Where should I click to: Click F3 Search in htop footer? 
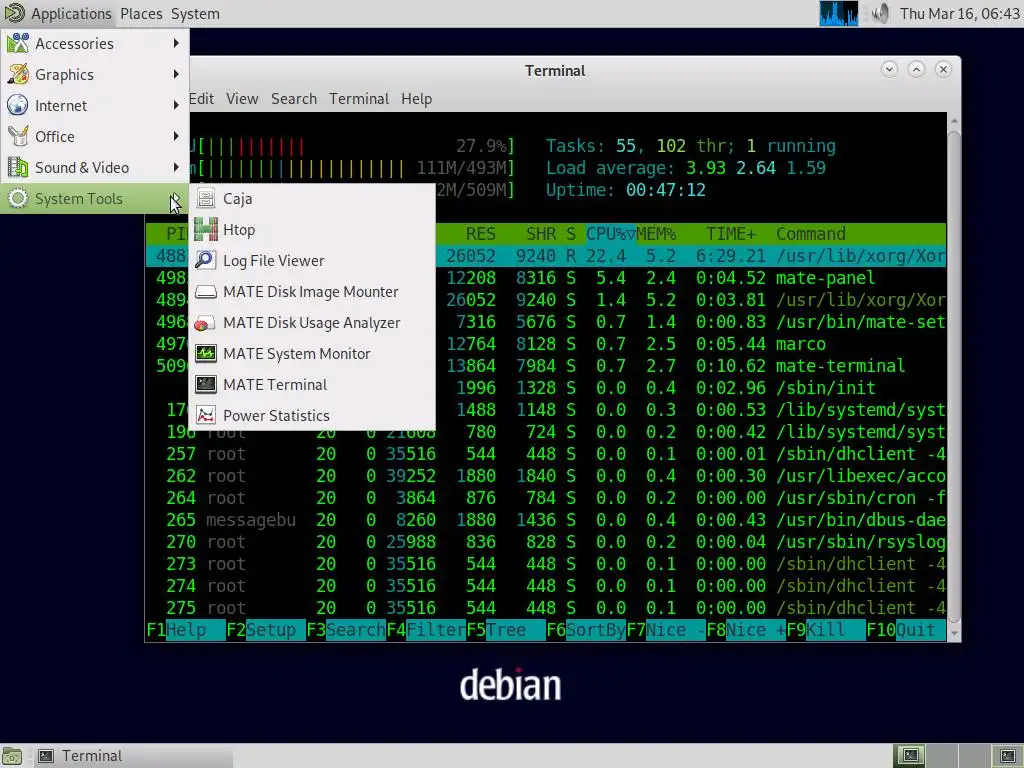pos(346,630)
